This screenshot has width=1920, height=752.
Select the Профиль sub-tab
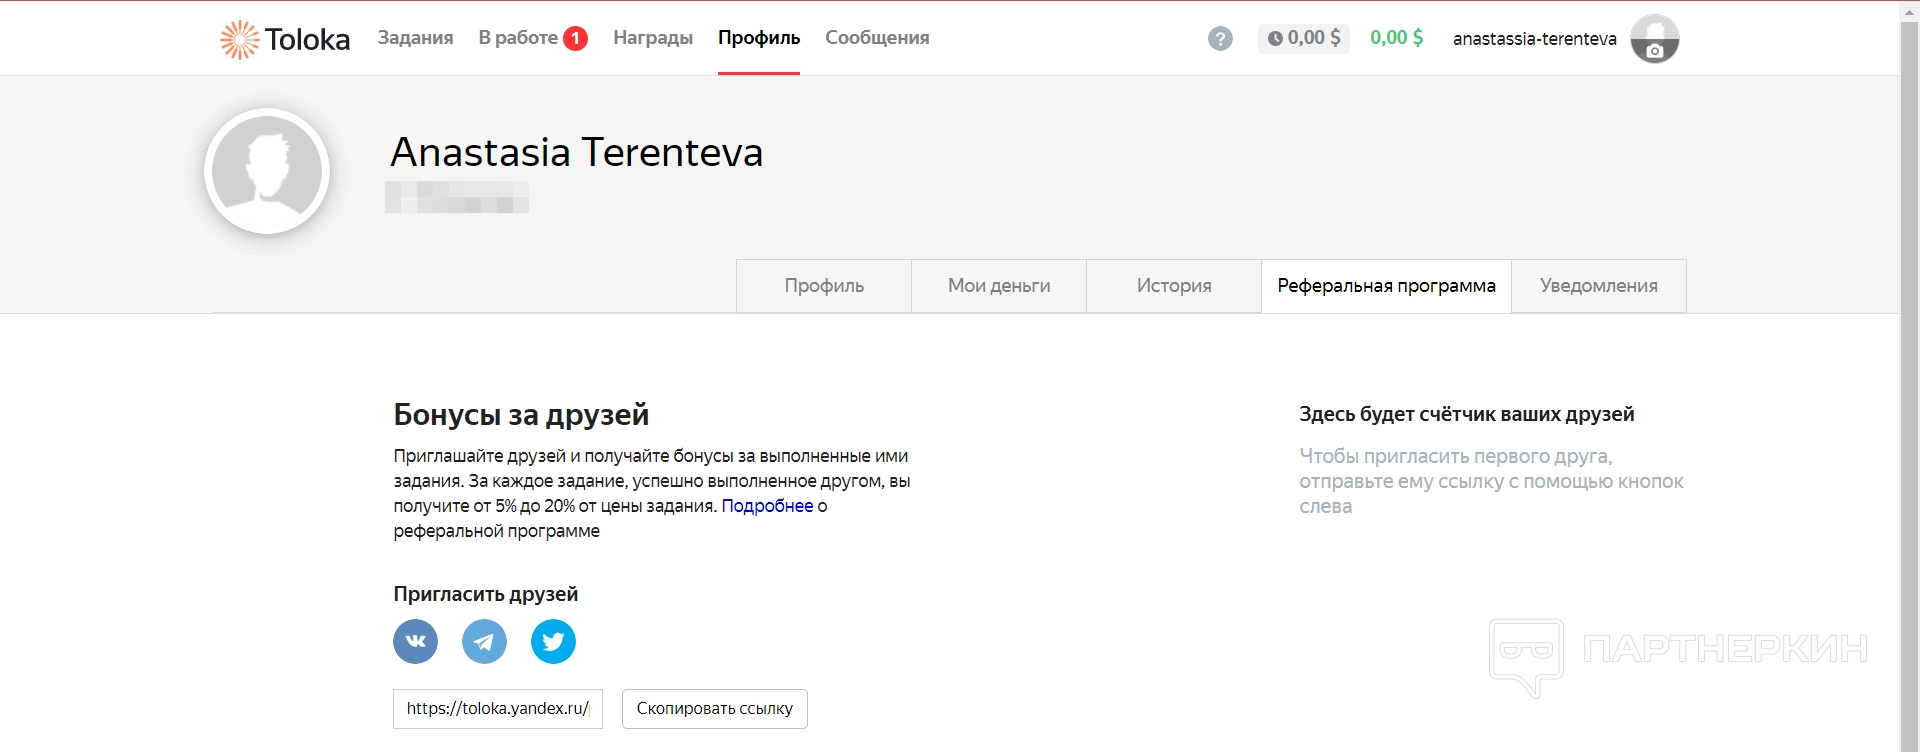pos(824,286)
